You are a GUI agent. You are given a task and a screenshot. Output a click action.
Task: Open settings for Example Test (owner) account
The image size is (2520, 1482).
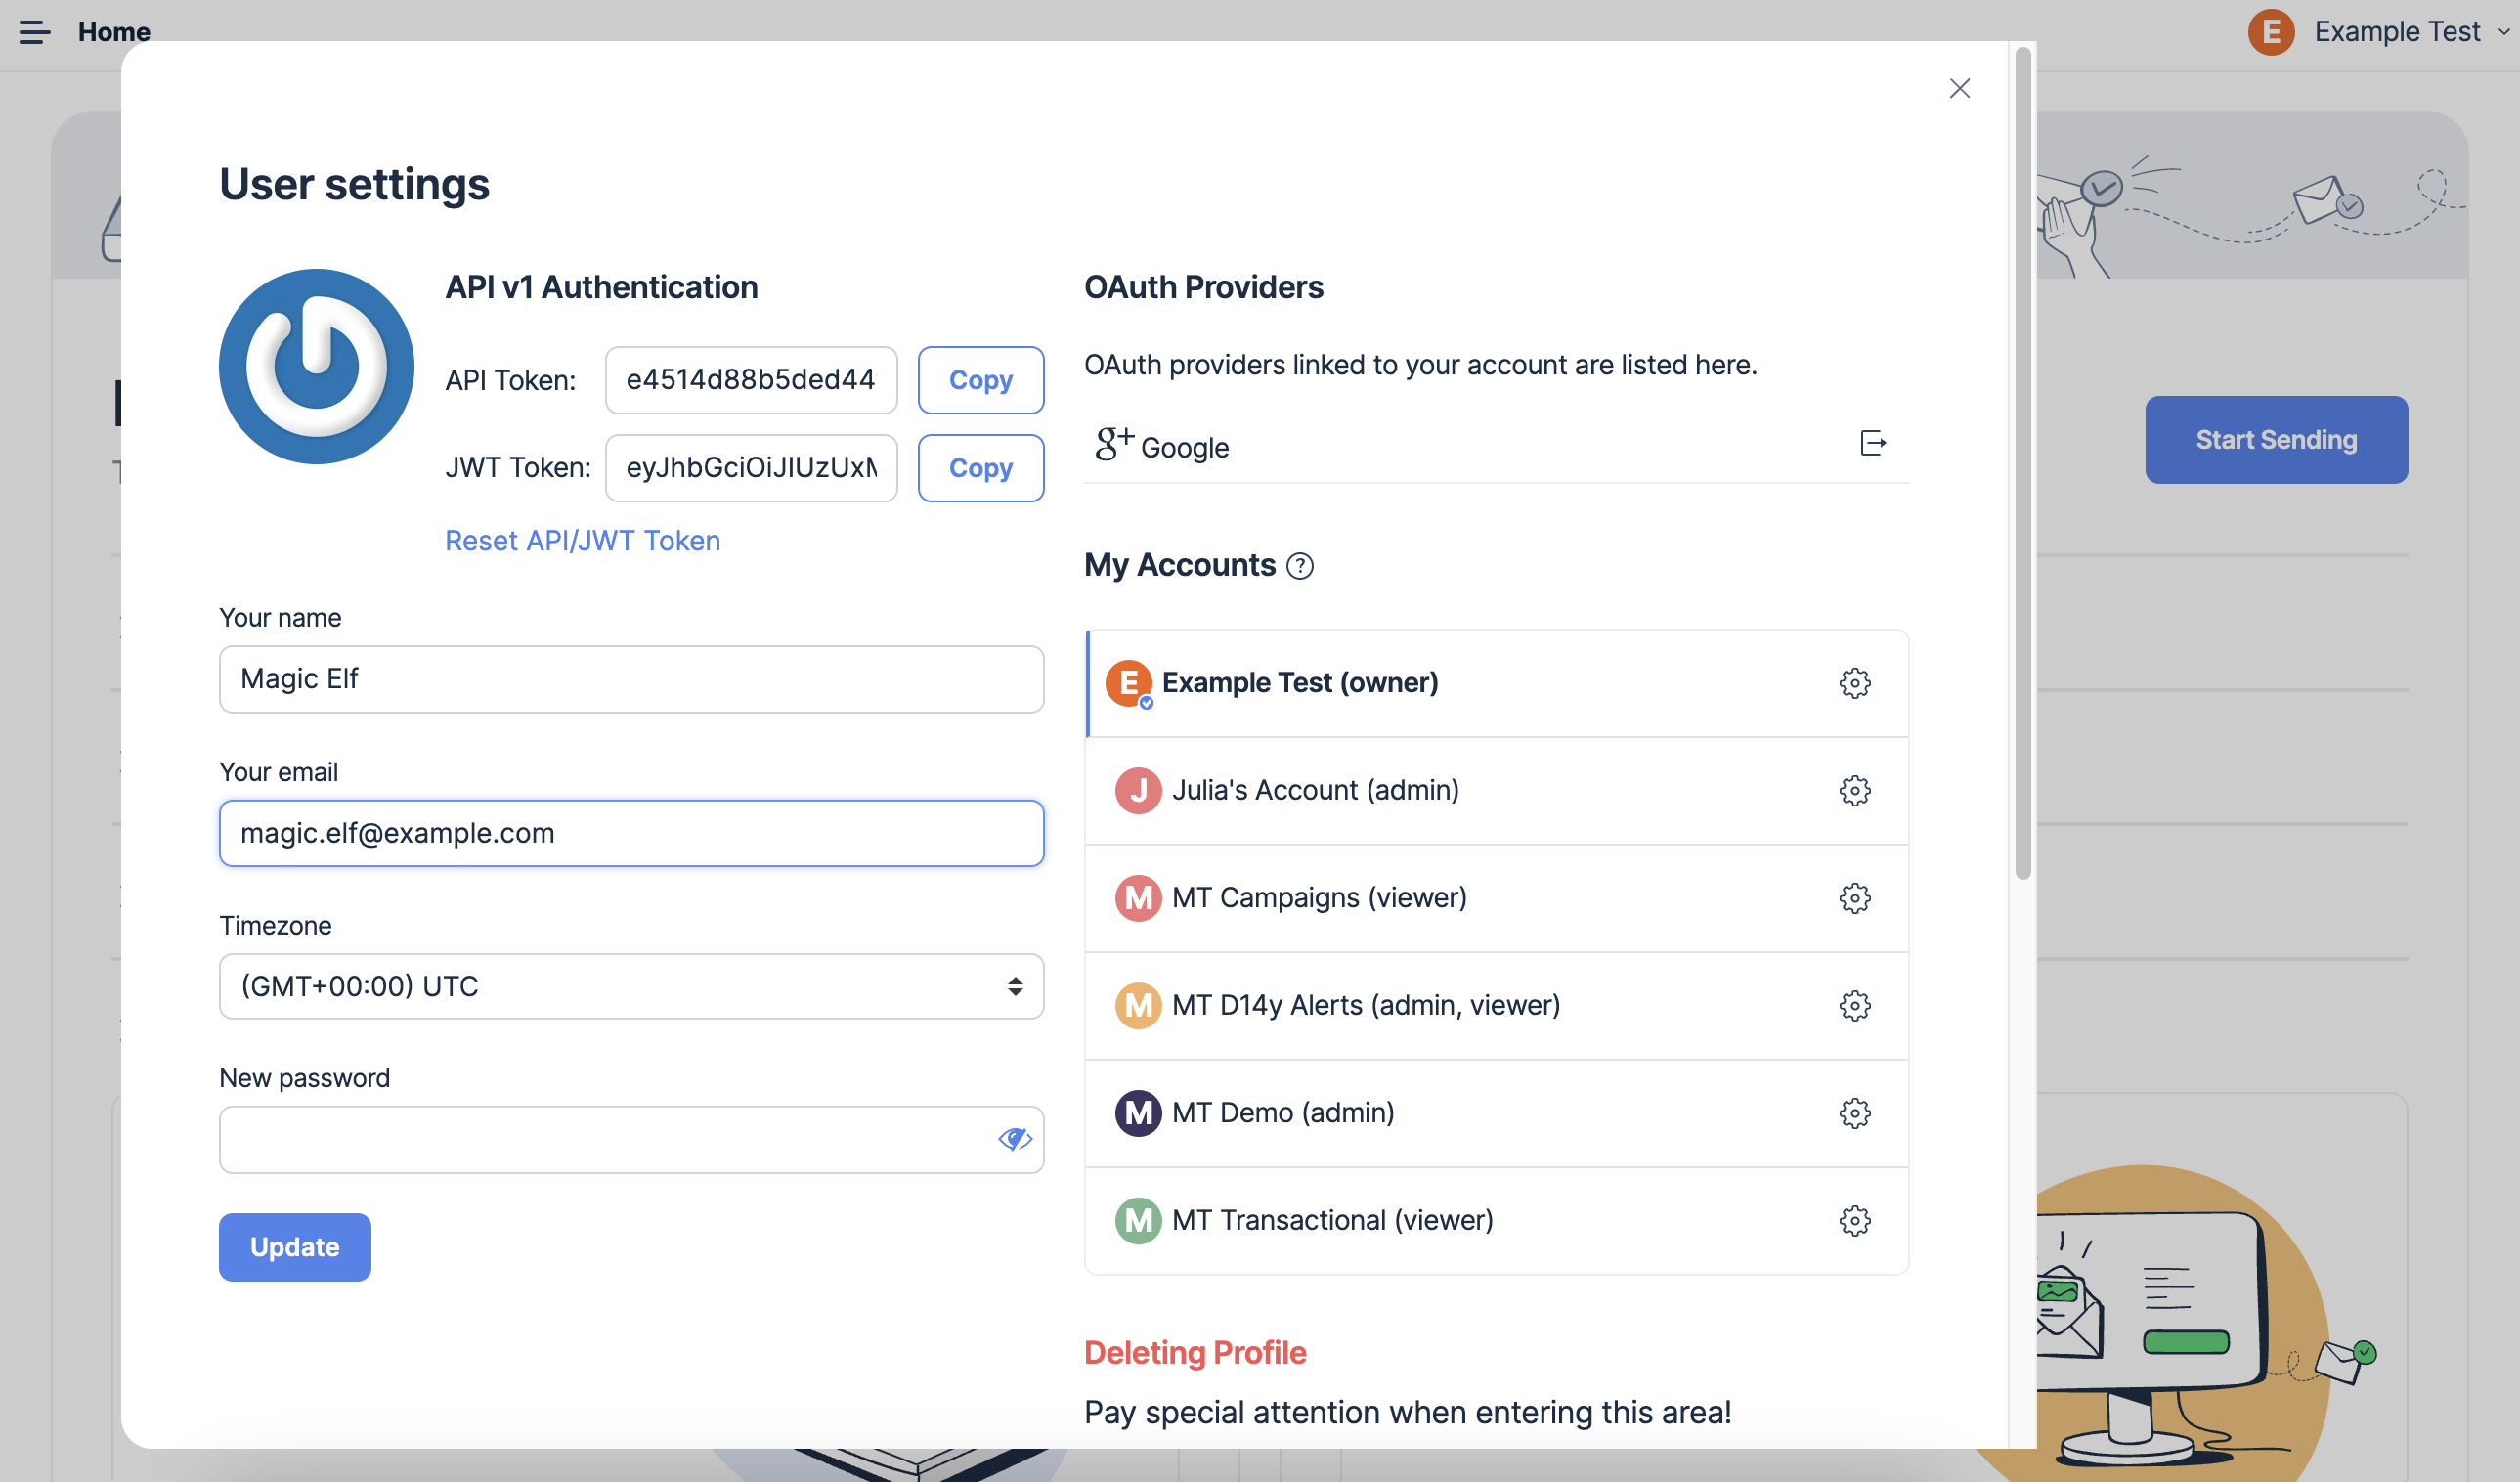tap(1855, 684)
